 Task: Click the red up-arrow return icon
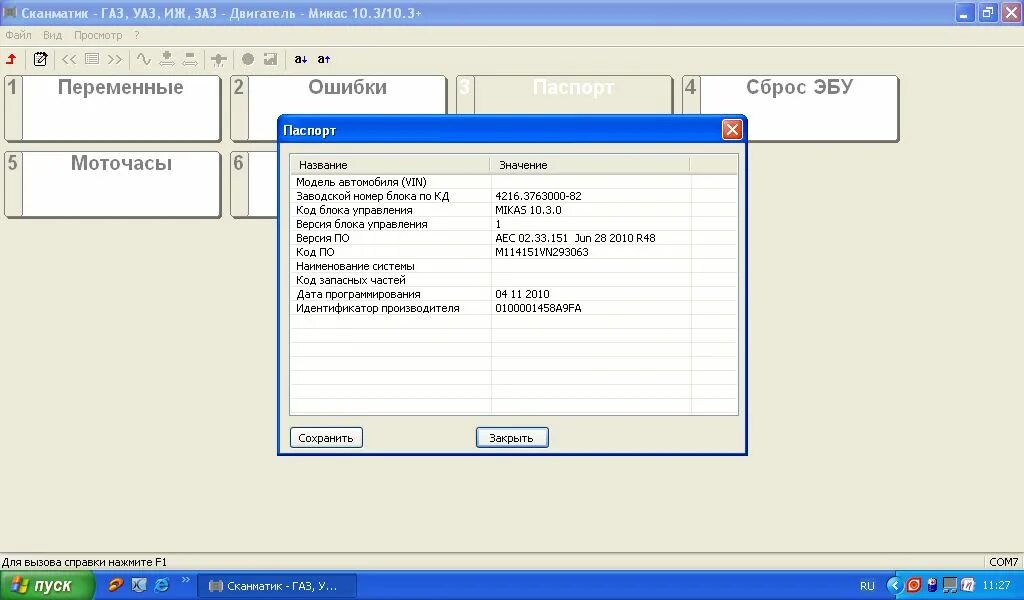[11, 59]
